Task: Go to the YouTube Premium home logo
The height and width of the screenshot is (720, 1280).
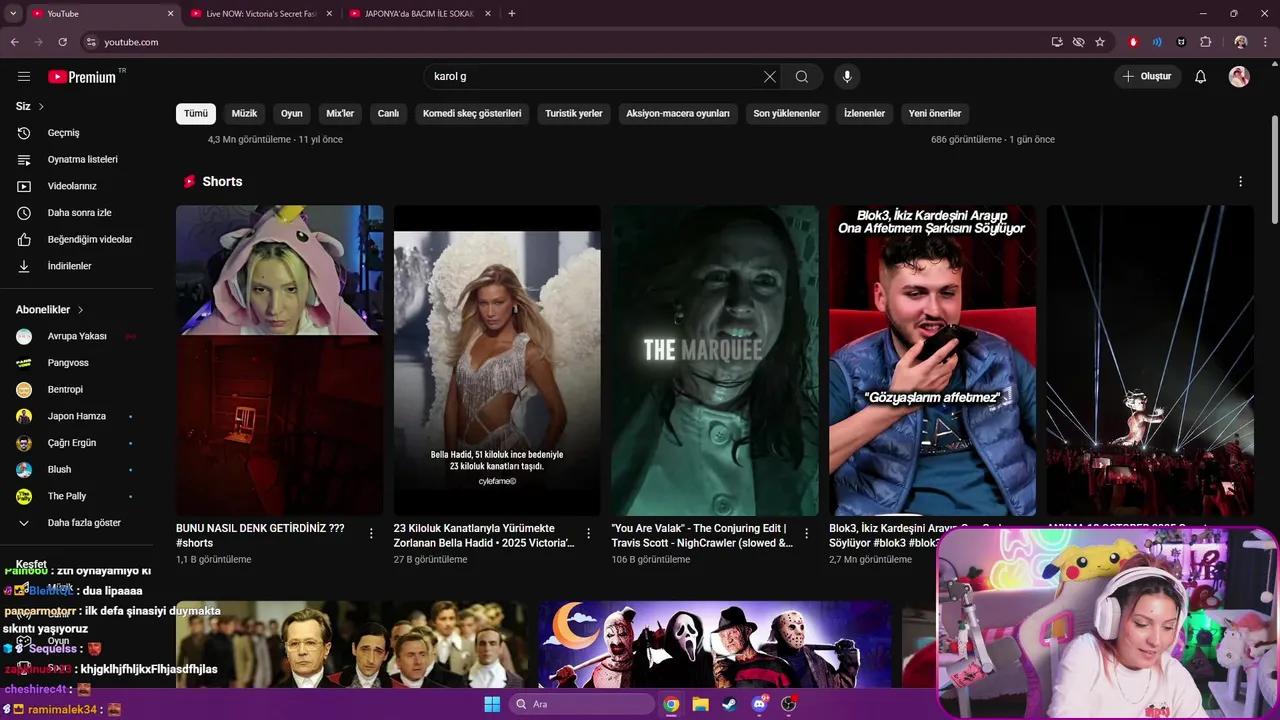Action: (82, 77)
